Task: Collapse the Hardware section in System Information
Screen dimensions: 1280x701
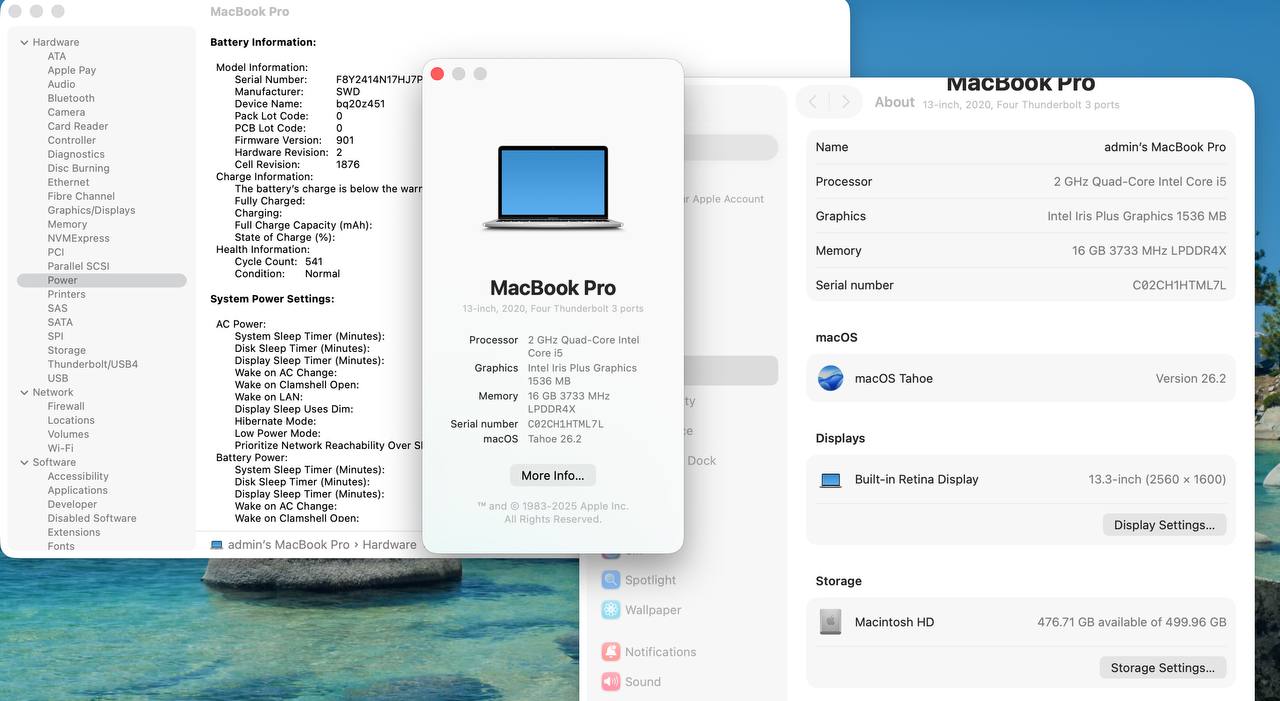Action: pos(24,42)
